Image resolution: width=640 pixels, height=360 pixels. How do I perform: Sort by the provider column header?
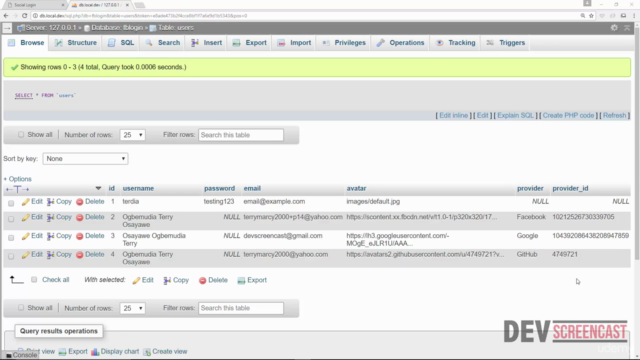coord(530,188)
